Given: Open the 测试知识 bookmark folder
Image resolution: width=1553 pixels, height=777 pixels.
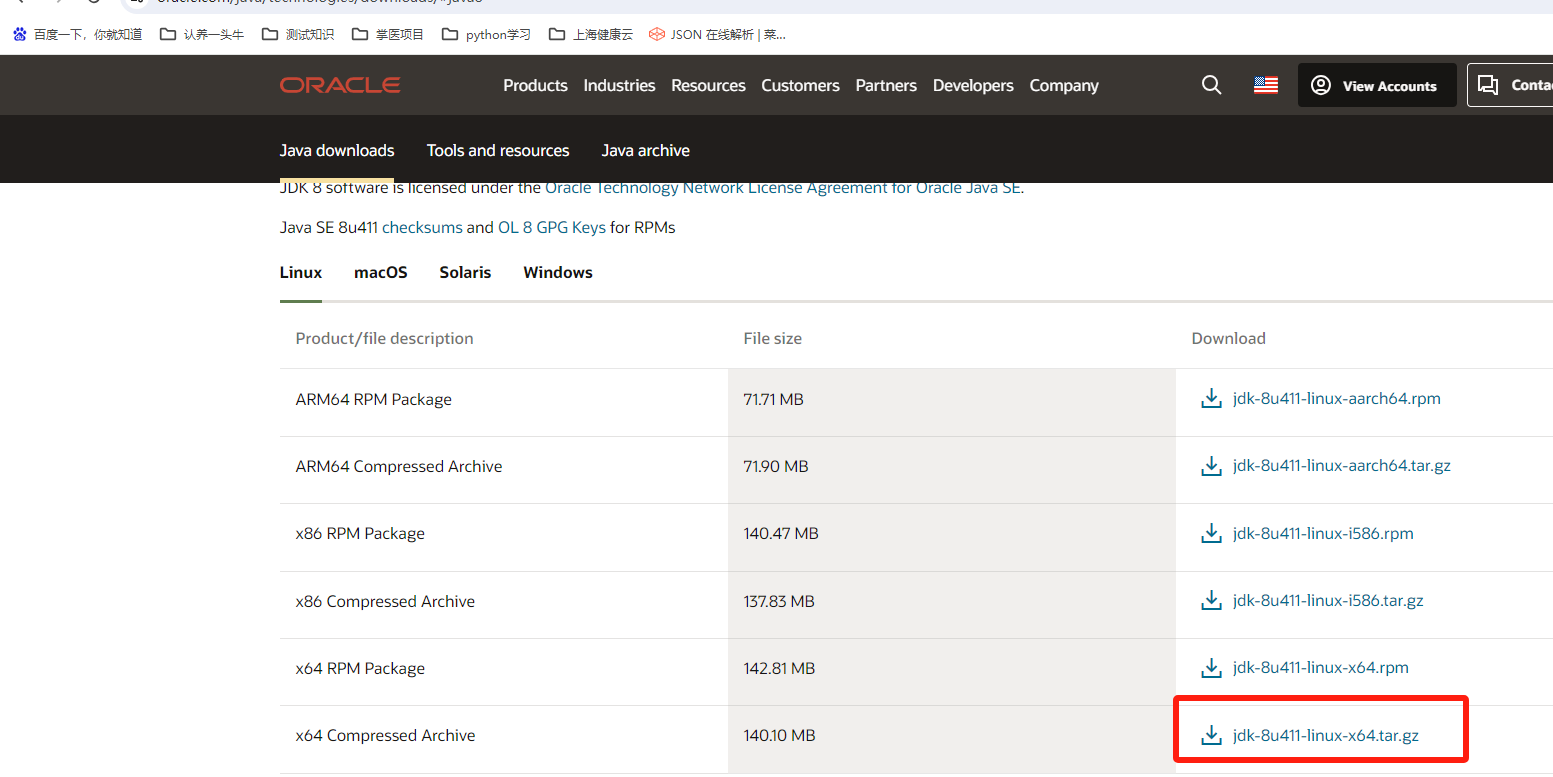Looking at the screenshot, I should (298, 34).
